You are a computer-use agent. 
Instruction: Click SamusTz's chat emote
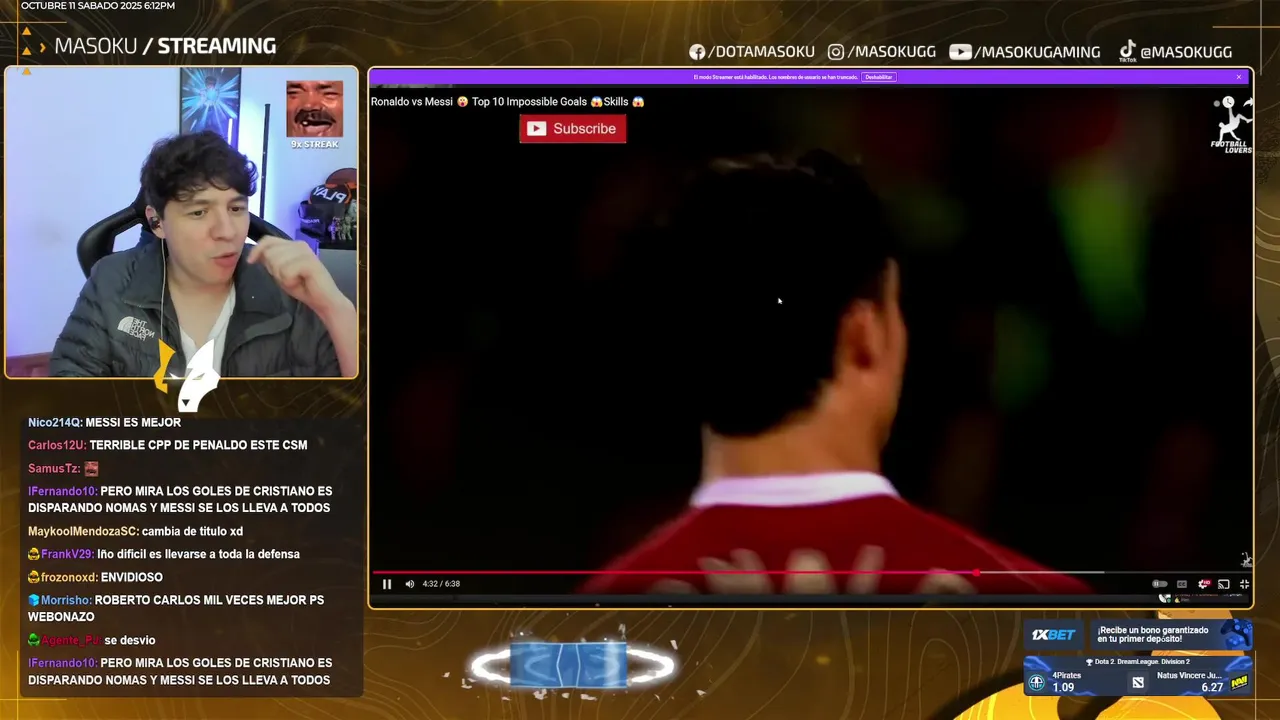[x=92, y=468]
